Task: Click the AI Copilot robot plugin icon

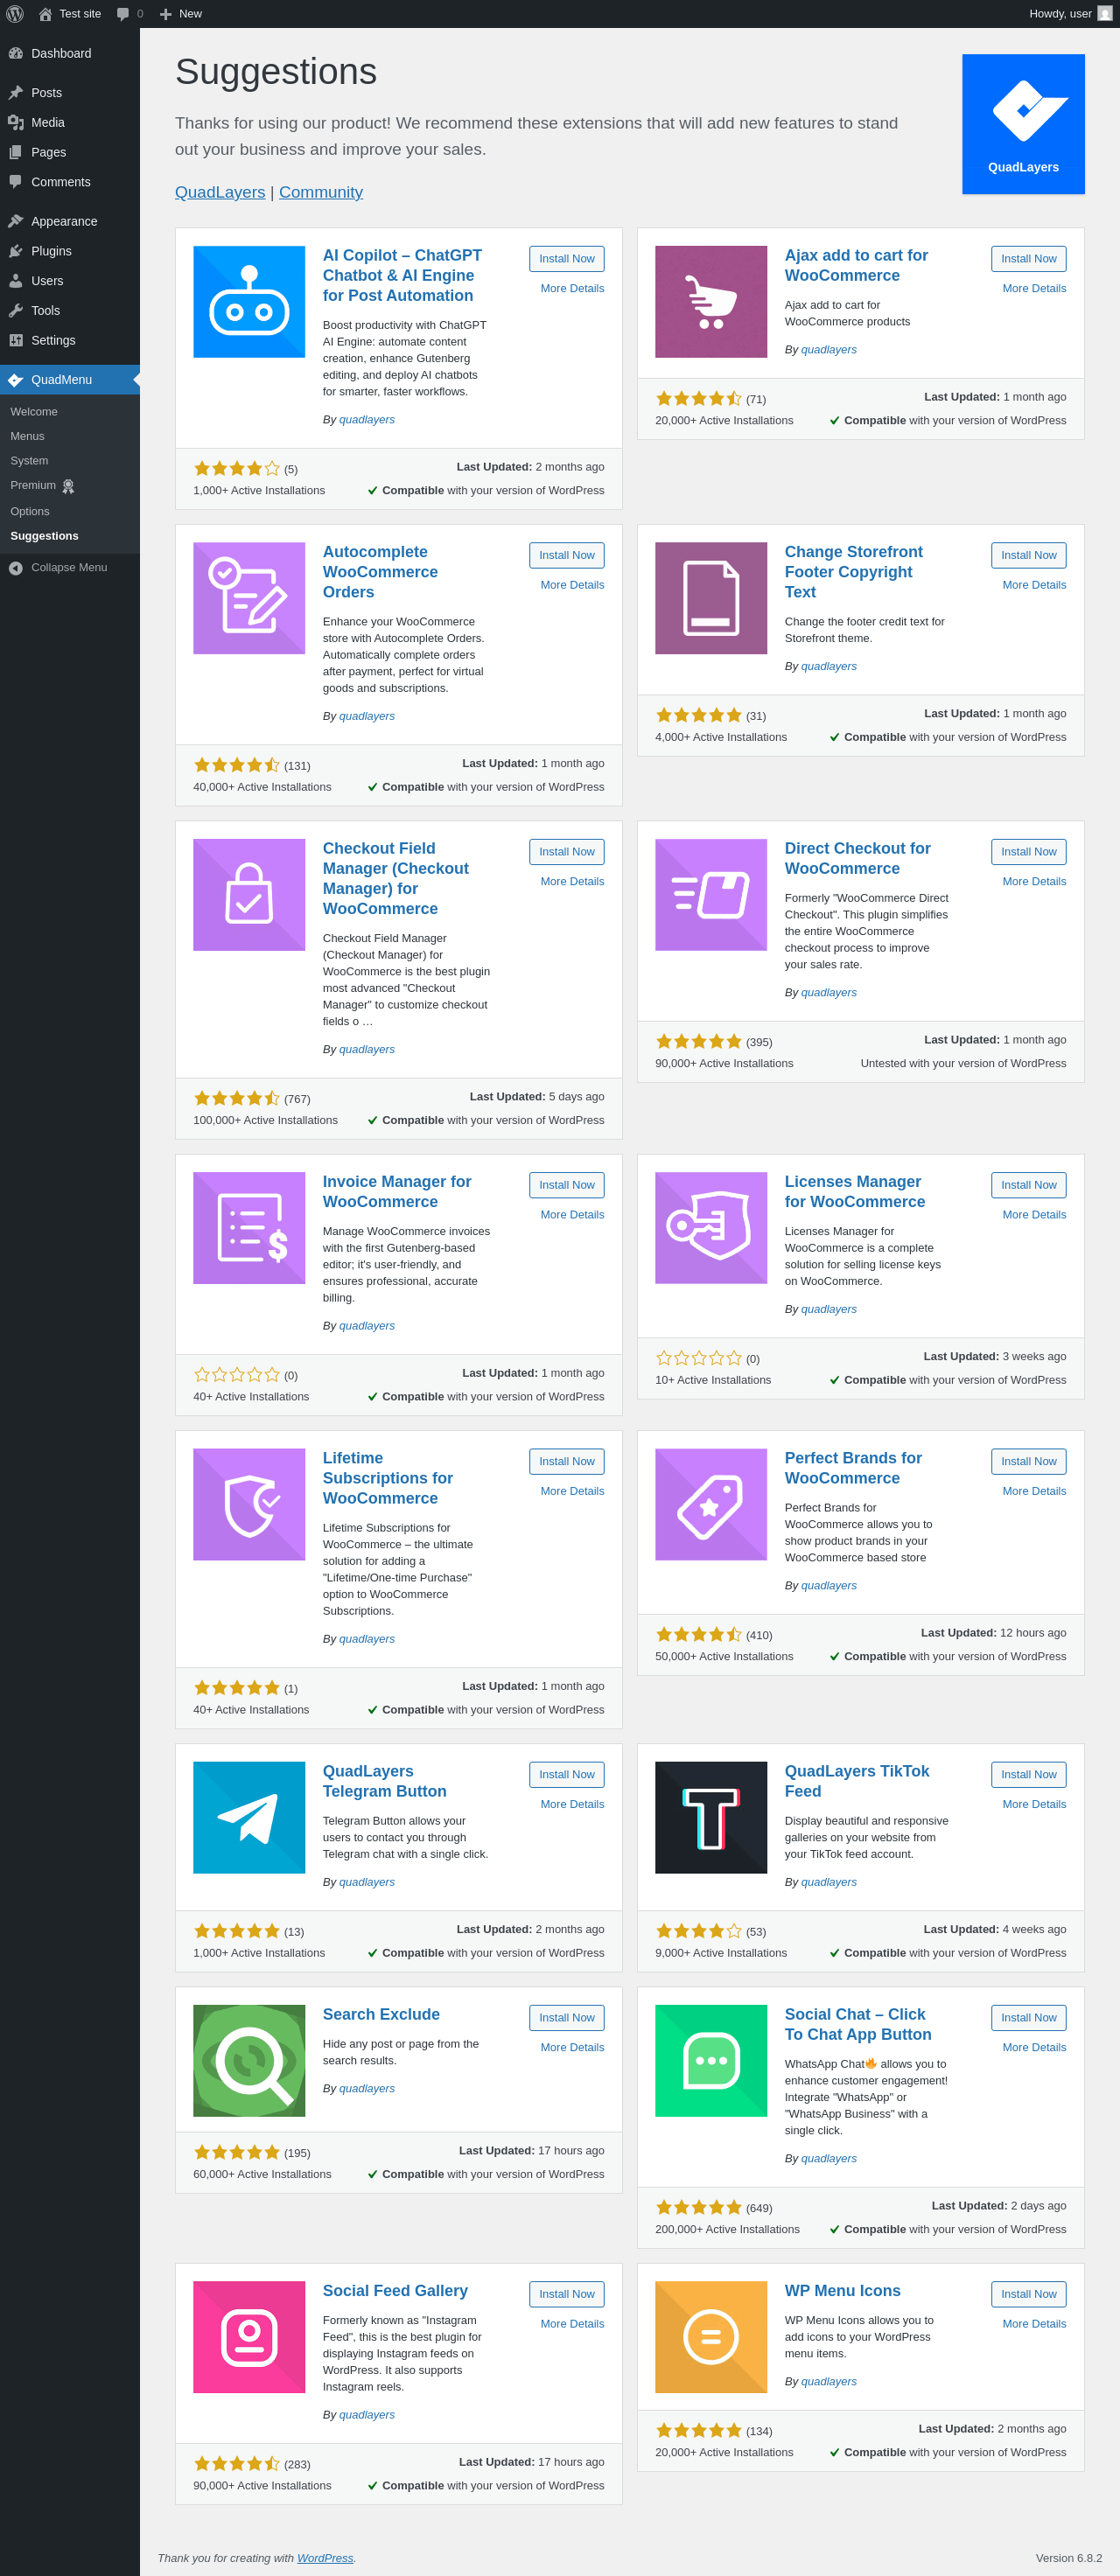Action: (x=249, y=302)
